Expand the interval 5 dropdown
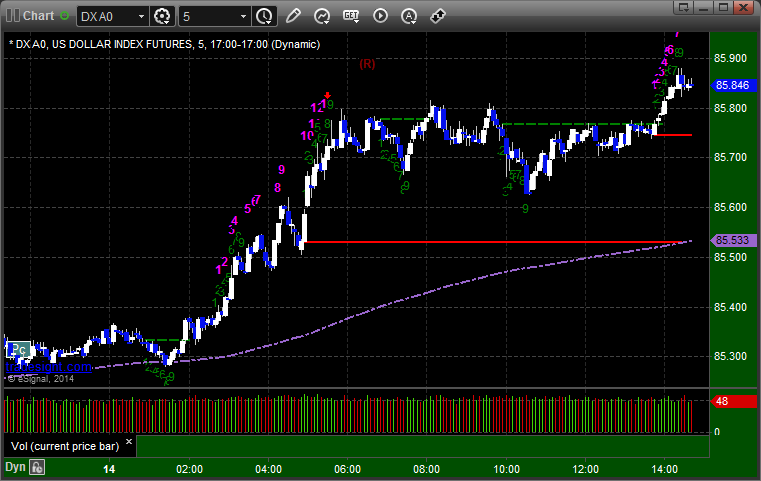Image resolution: width=761 pixels, height=481 pixels. [243, 17]
